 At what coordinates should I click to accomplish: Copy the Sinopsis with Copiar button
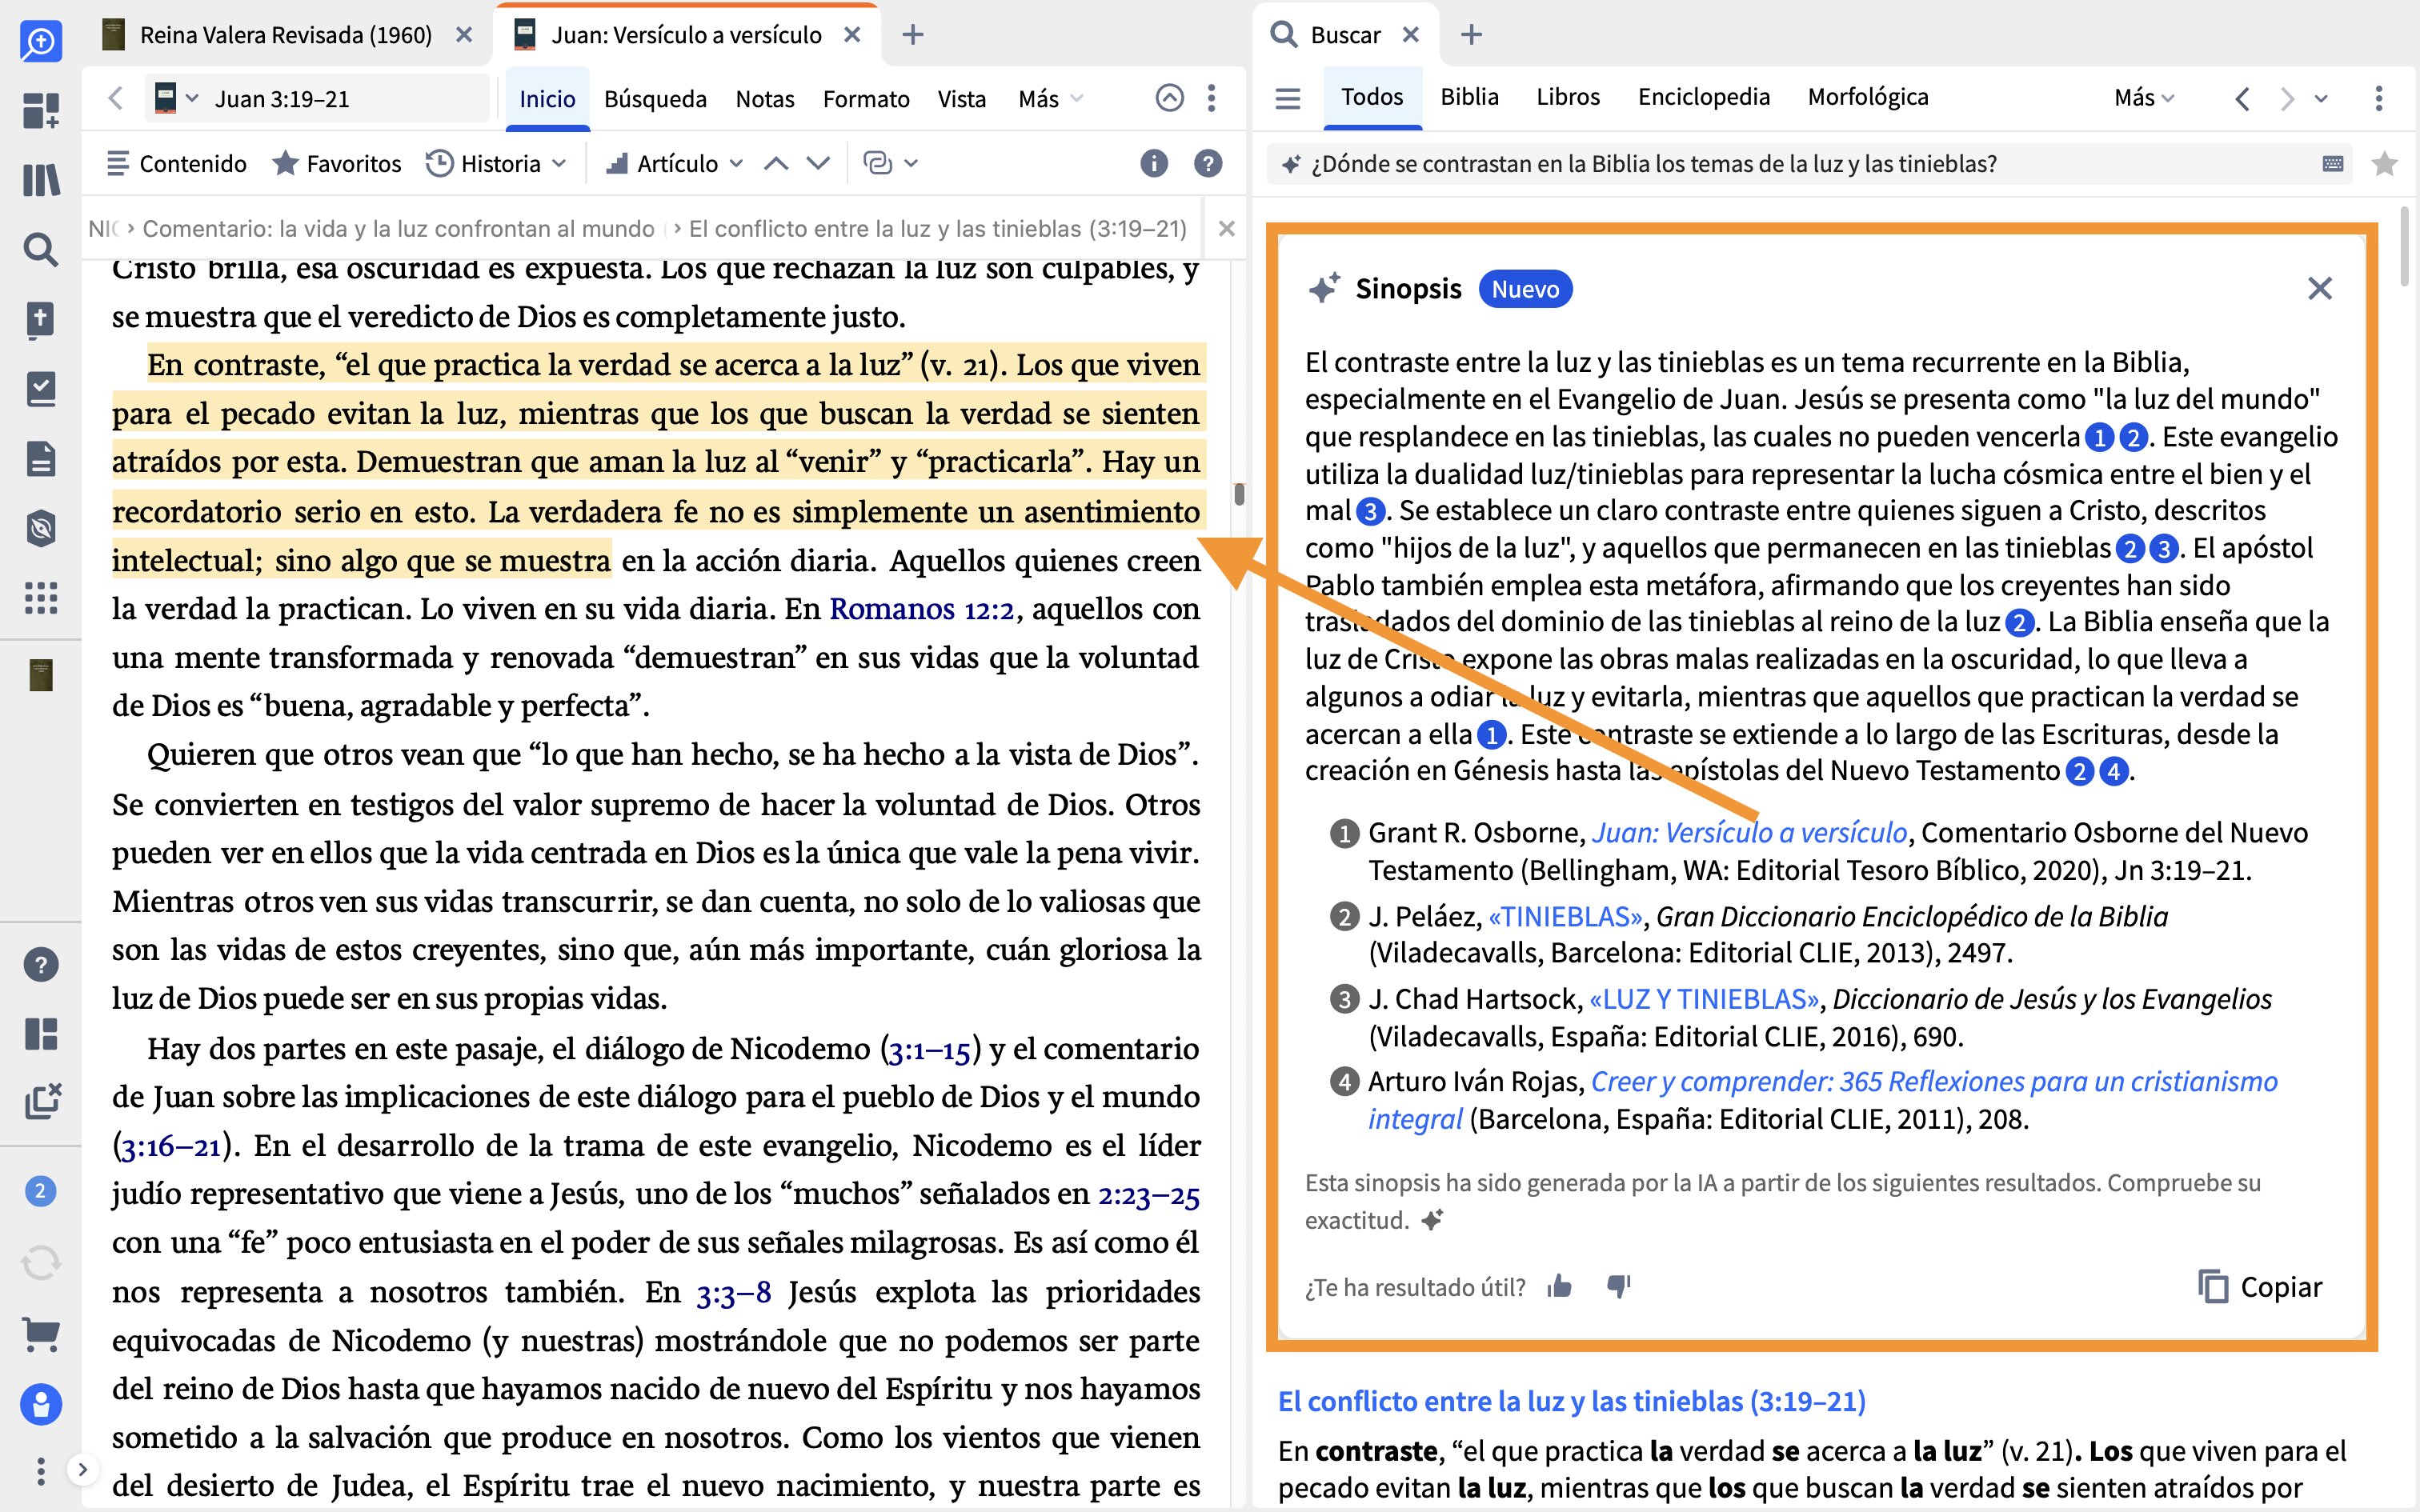coord(2260,1286)
